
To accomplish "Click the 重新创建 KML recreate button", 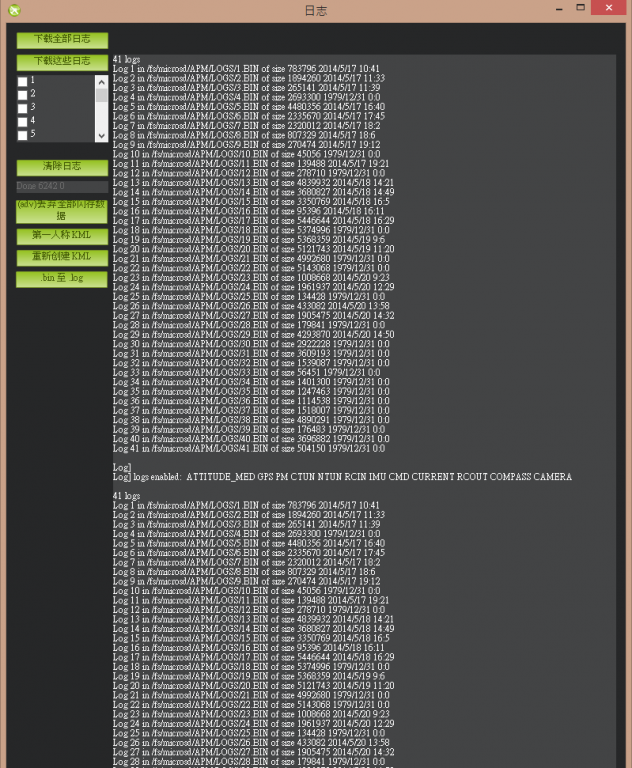I will point(62,257).
